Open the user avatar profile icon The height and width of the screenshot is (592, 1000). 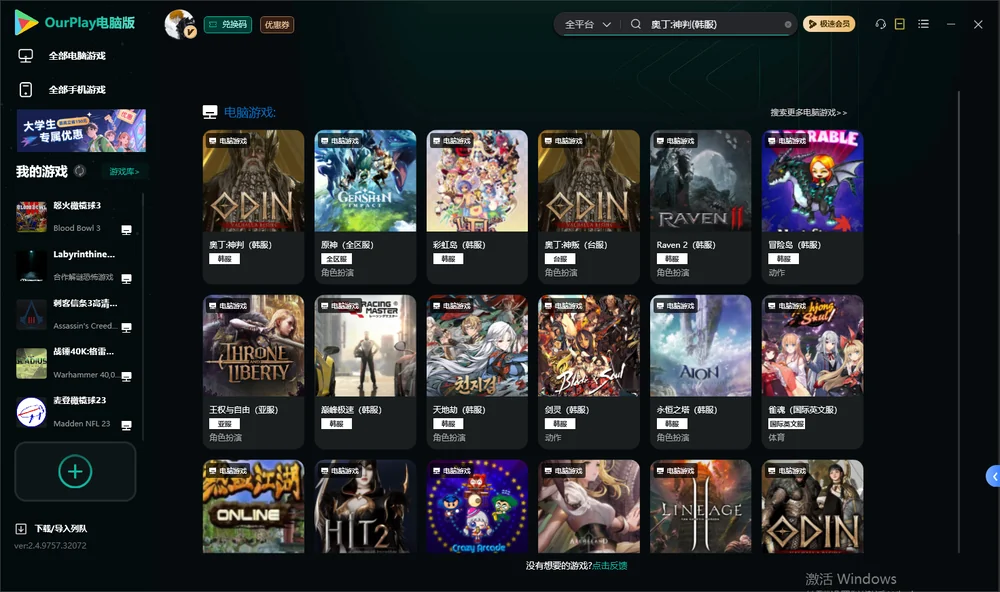[x=180, y=24]
